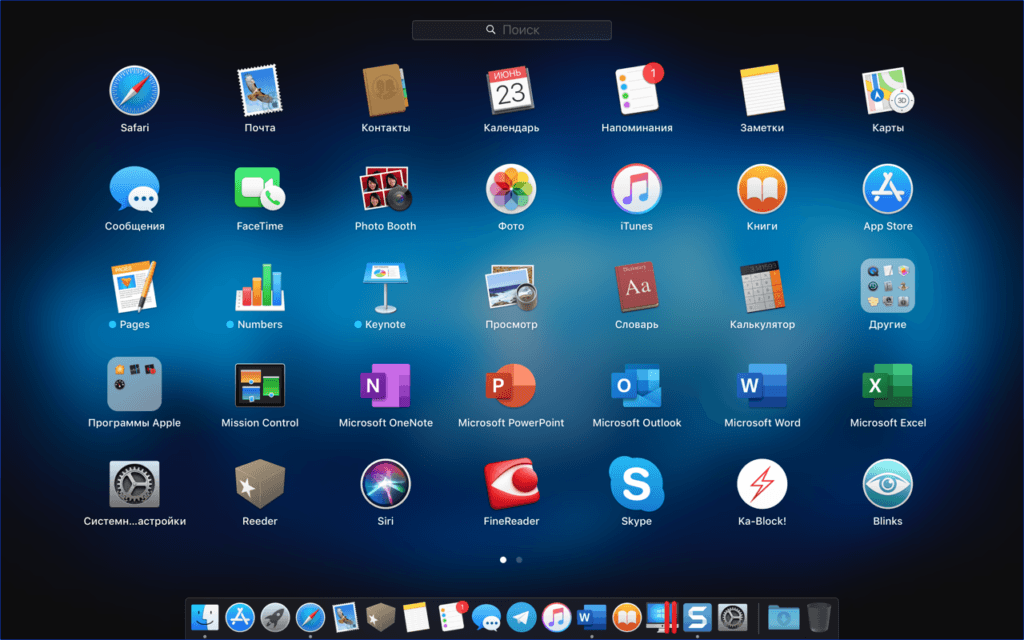The height and width of the screenshot is (640, 1024).
Task: Open Microsoft PowerPoint
Action: click(x=511, y=386)
